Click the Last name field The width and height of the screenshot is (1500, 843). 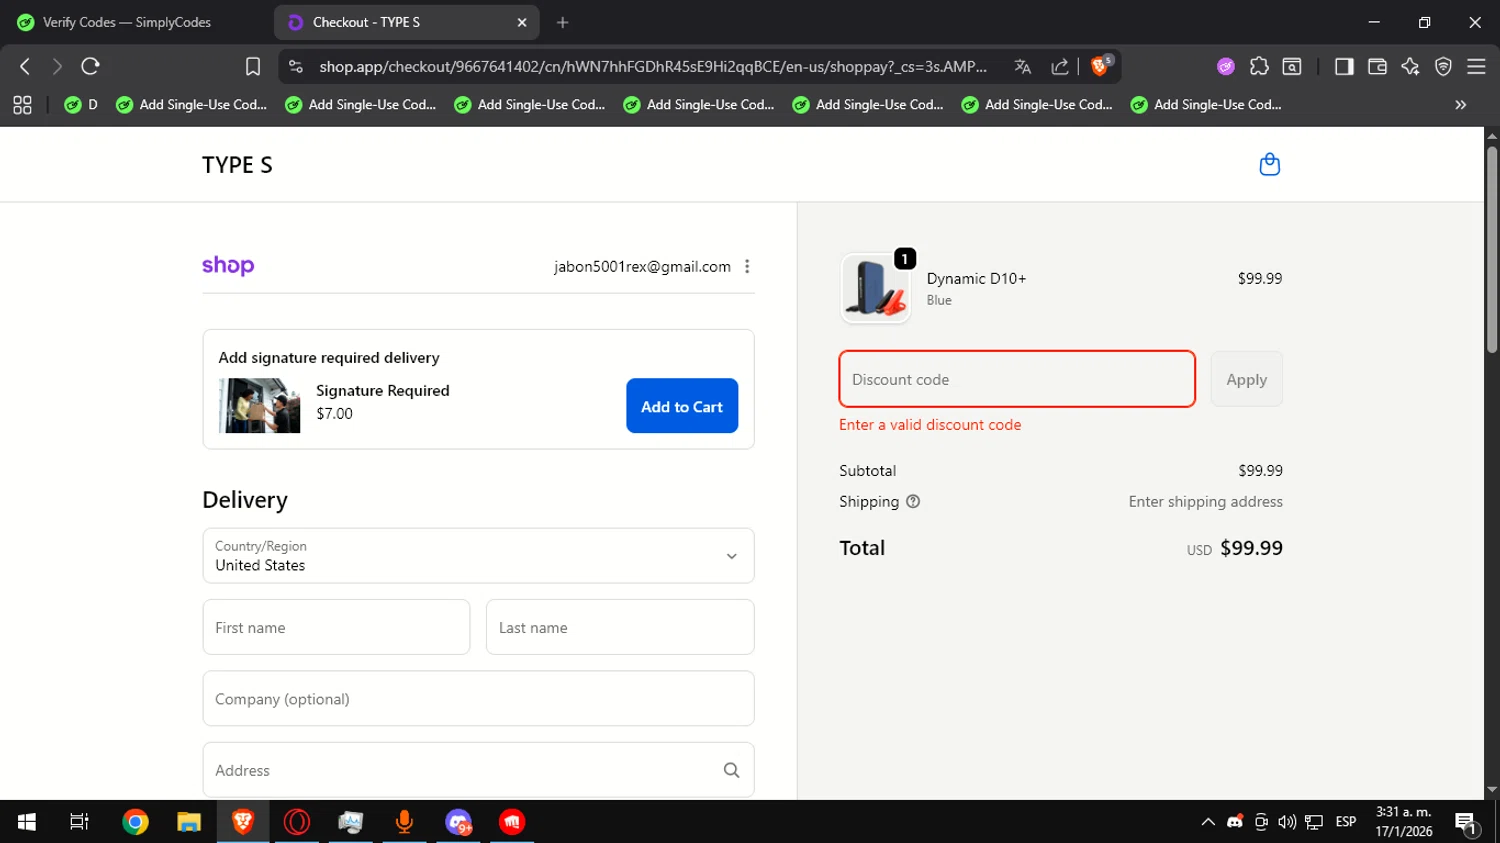pos(620,627)
